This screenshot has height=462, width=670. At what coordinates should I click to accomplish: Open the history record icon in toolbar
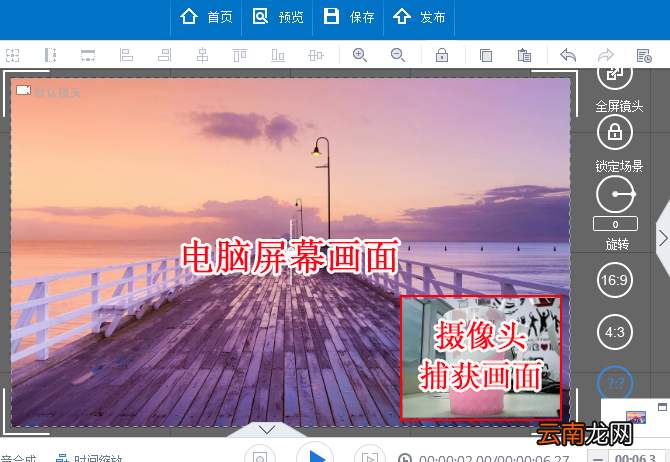644,56
